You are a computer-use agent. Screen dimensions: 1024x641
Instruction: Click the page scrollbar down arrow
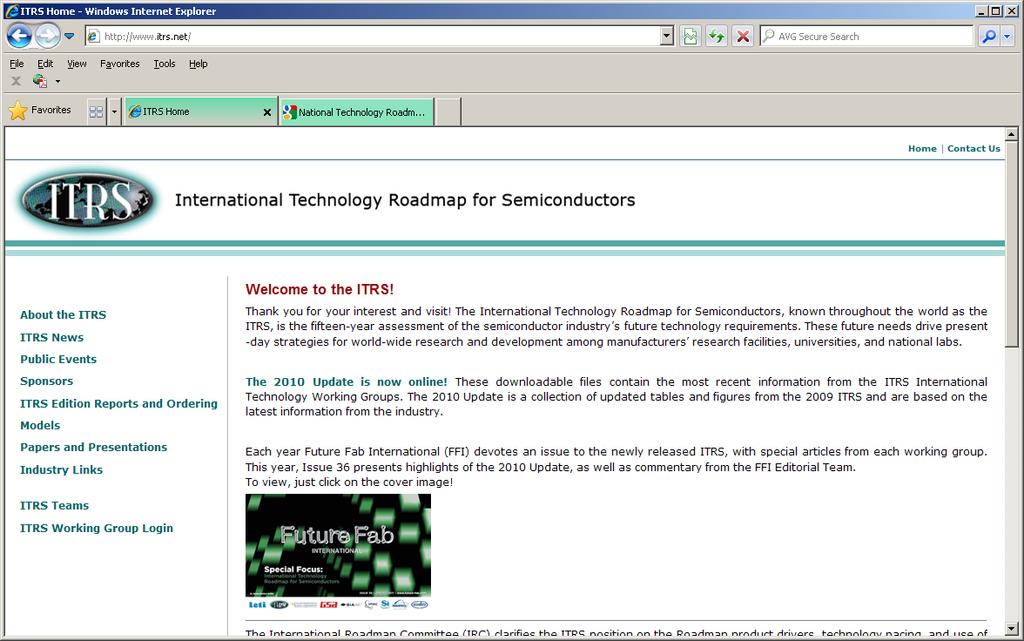click(1012, 629)
